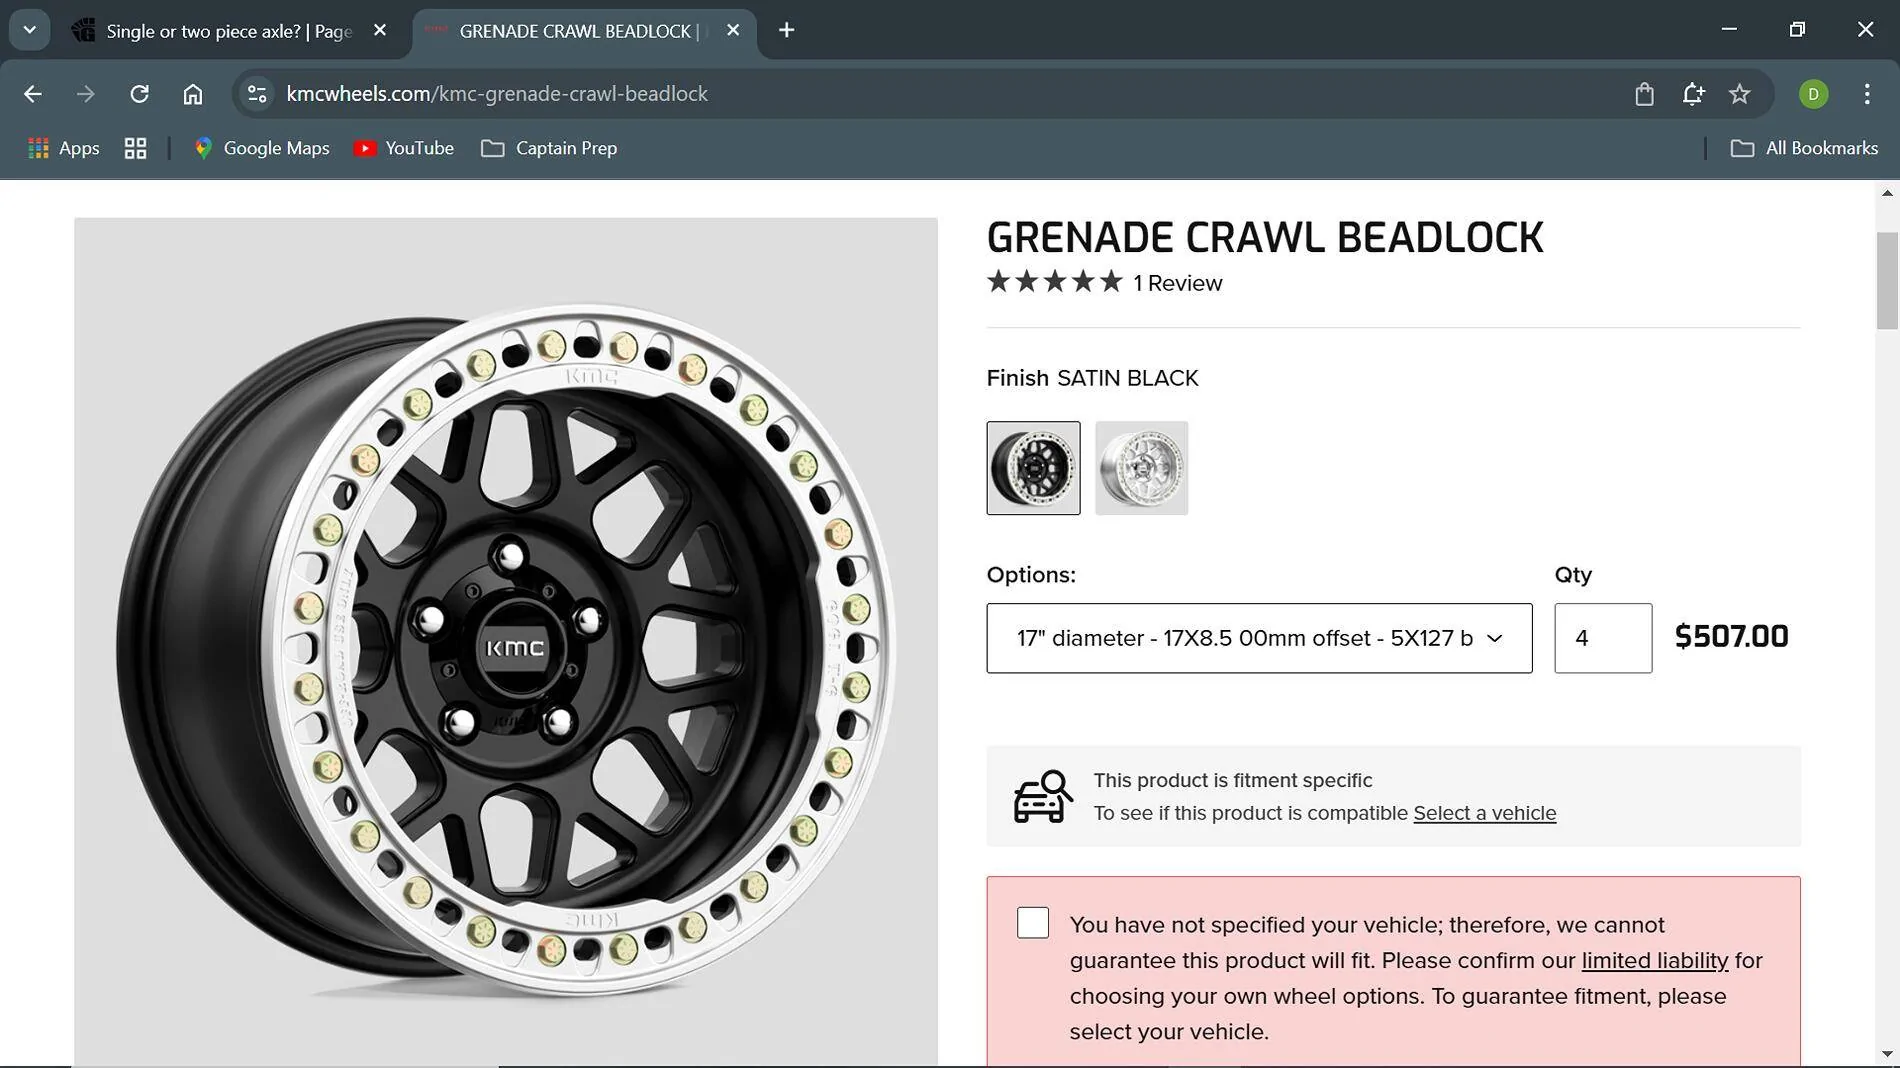
Task: Go forward to next page
Action: coord(86,94)
